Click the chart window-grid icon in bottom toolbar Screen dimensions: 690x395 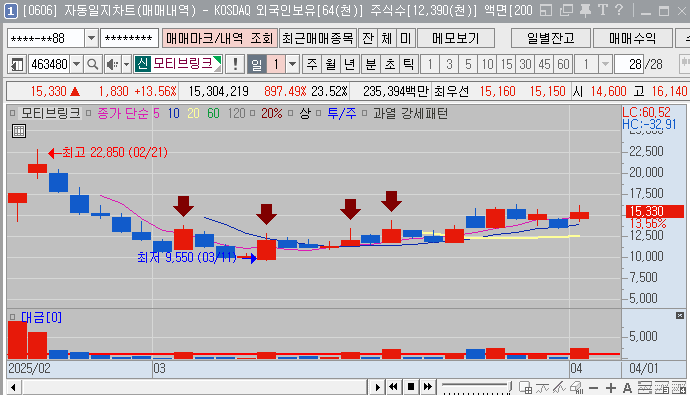click(525, 388)
